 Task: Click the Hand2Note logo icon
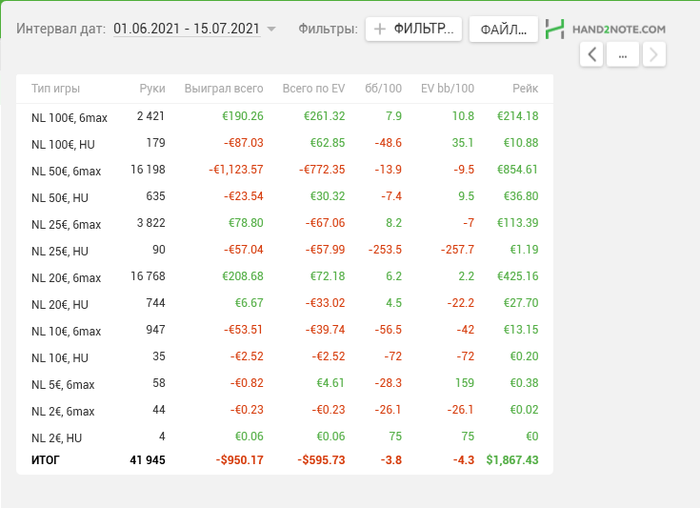pyautogui.click(x=555, y=29)
